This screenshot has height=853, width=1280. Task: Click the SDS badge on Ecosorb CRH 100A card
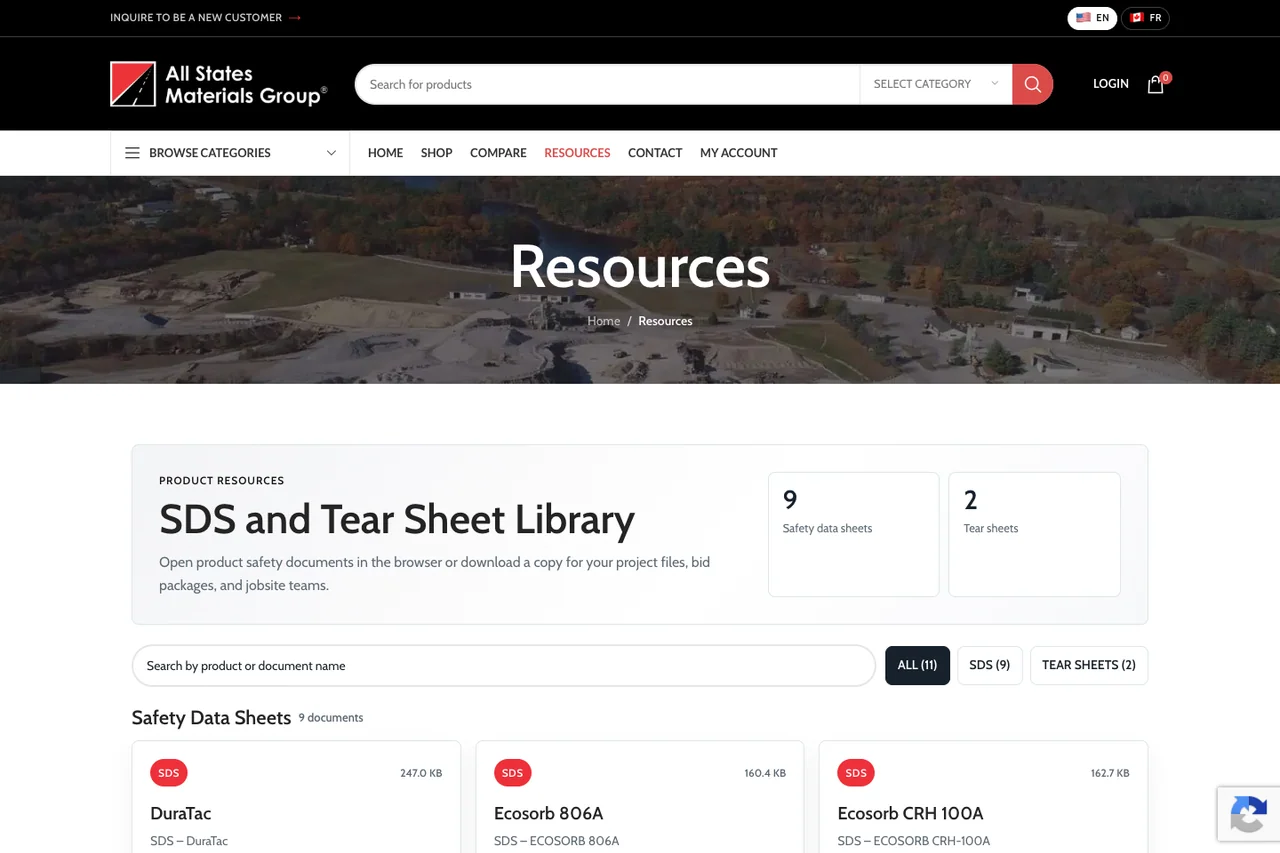[856, 773]
